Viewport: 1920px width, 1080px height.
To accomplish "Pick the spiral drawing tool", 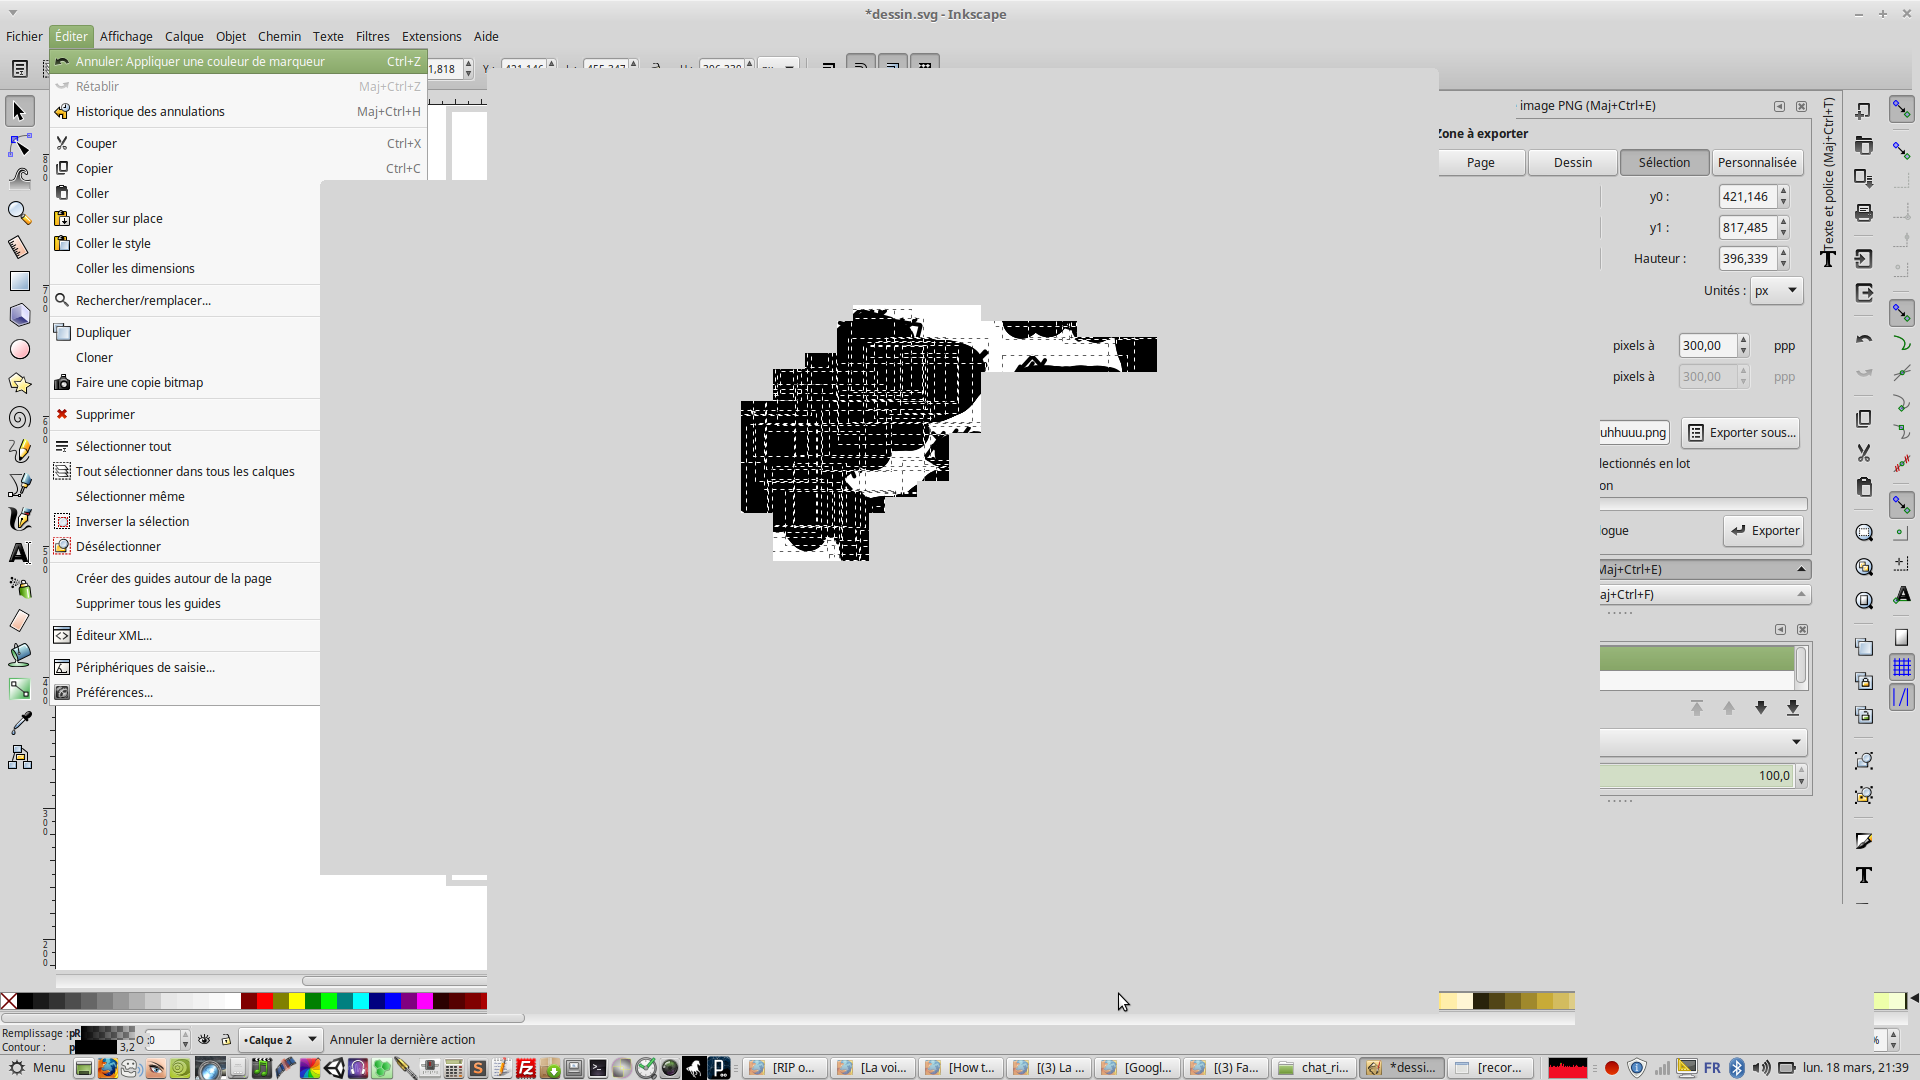I will click(x=19, y=418).
